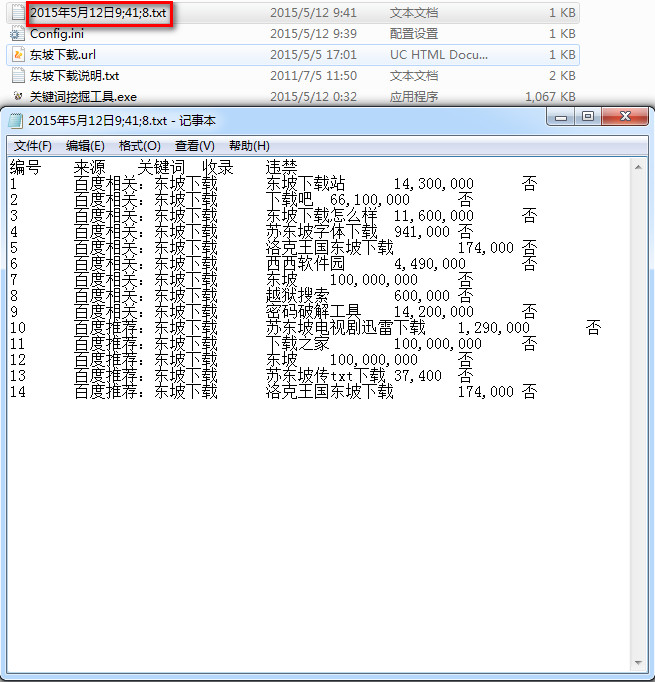Click the 66,100,000 value in row 2

(x=370, y=200)
